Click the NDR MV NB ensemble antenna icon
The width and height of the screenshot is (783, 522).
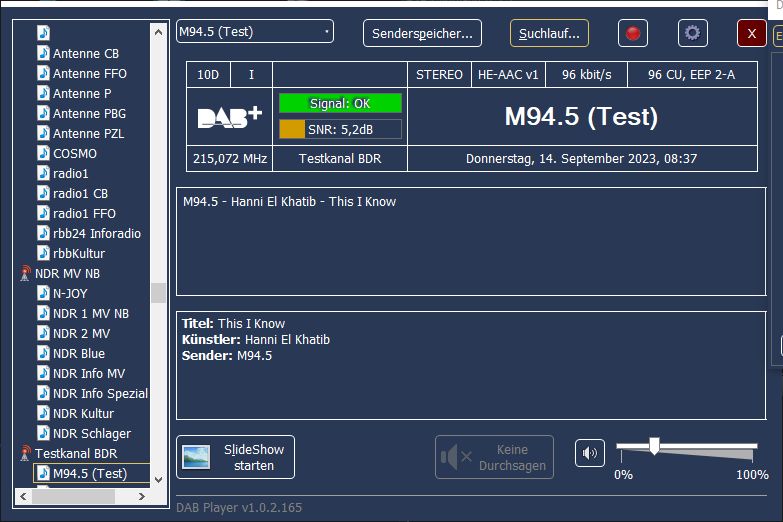point(25,273)
